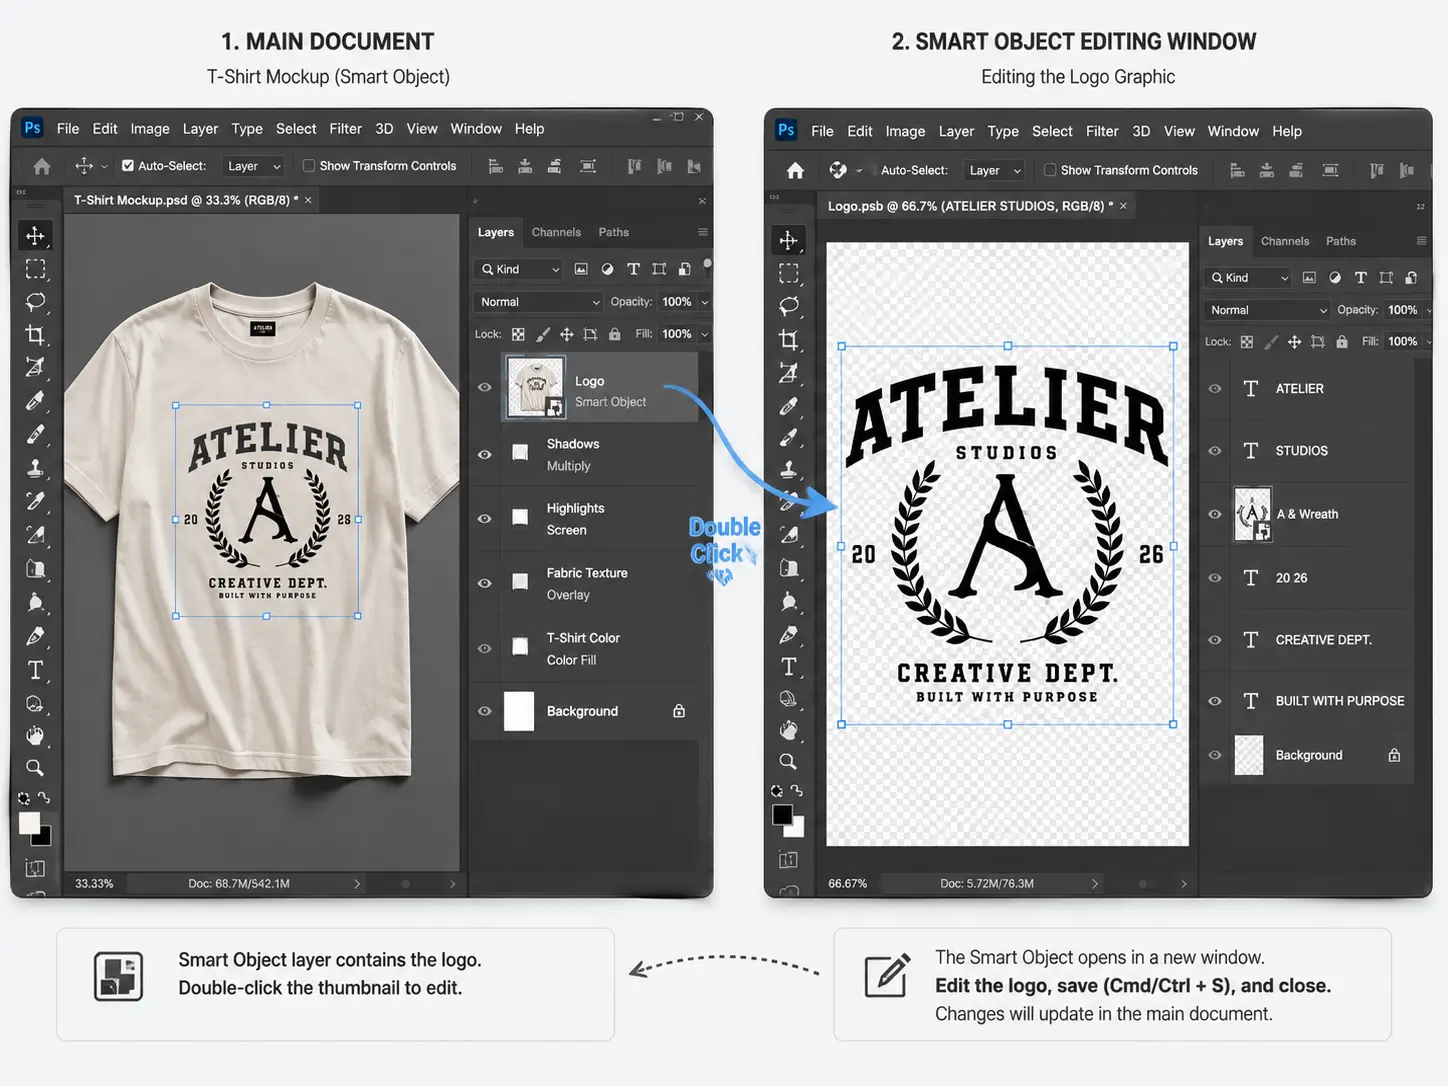Open the Filter menu in the T-Shirt Mockup window
The height and width of the screenshot is (1086, 1448).
(345, 129)
